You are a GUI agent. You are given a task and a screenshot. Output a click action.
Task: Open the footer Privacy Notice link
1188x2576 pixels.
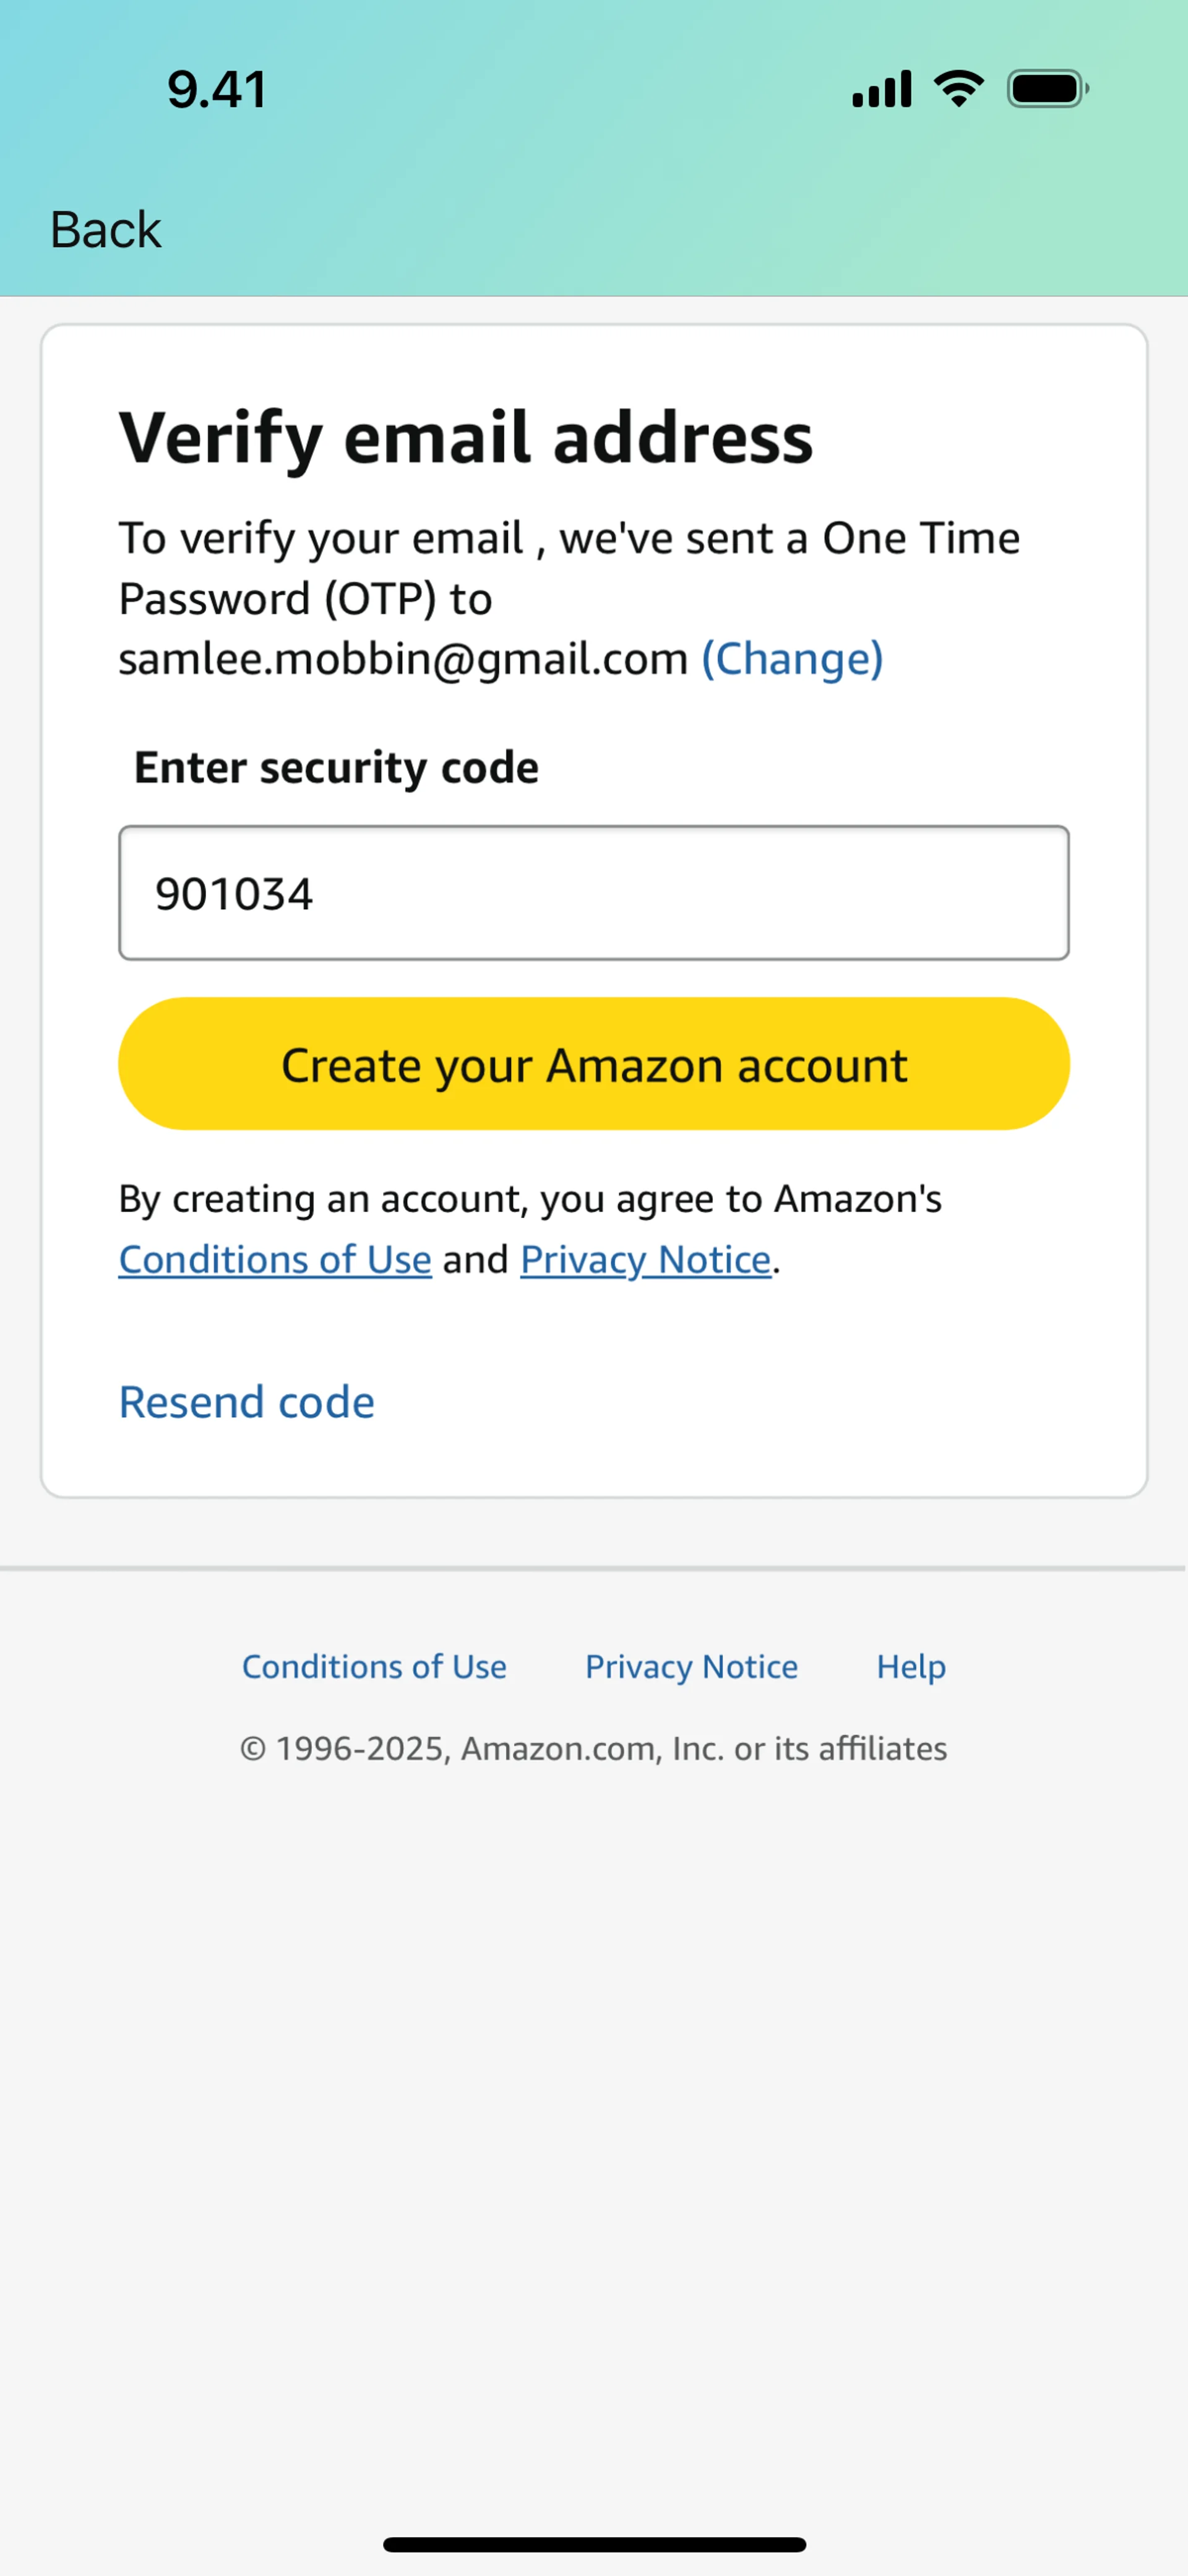[691, 1667]
